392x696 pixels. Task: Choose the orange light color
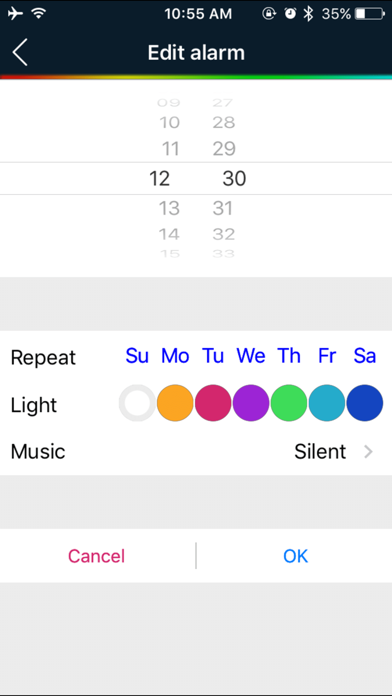[x=175, y=403]
